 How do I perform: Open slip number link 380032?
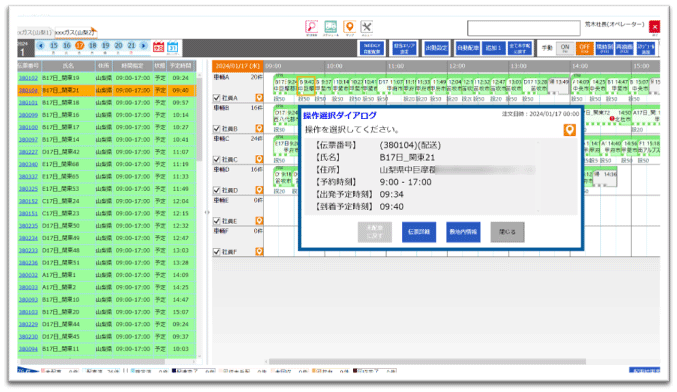pyautogui.click(x=28, y=275)
